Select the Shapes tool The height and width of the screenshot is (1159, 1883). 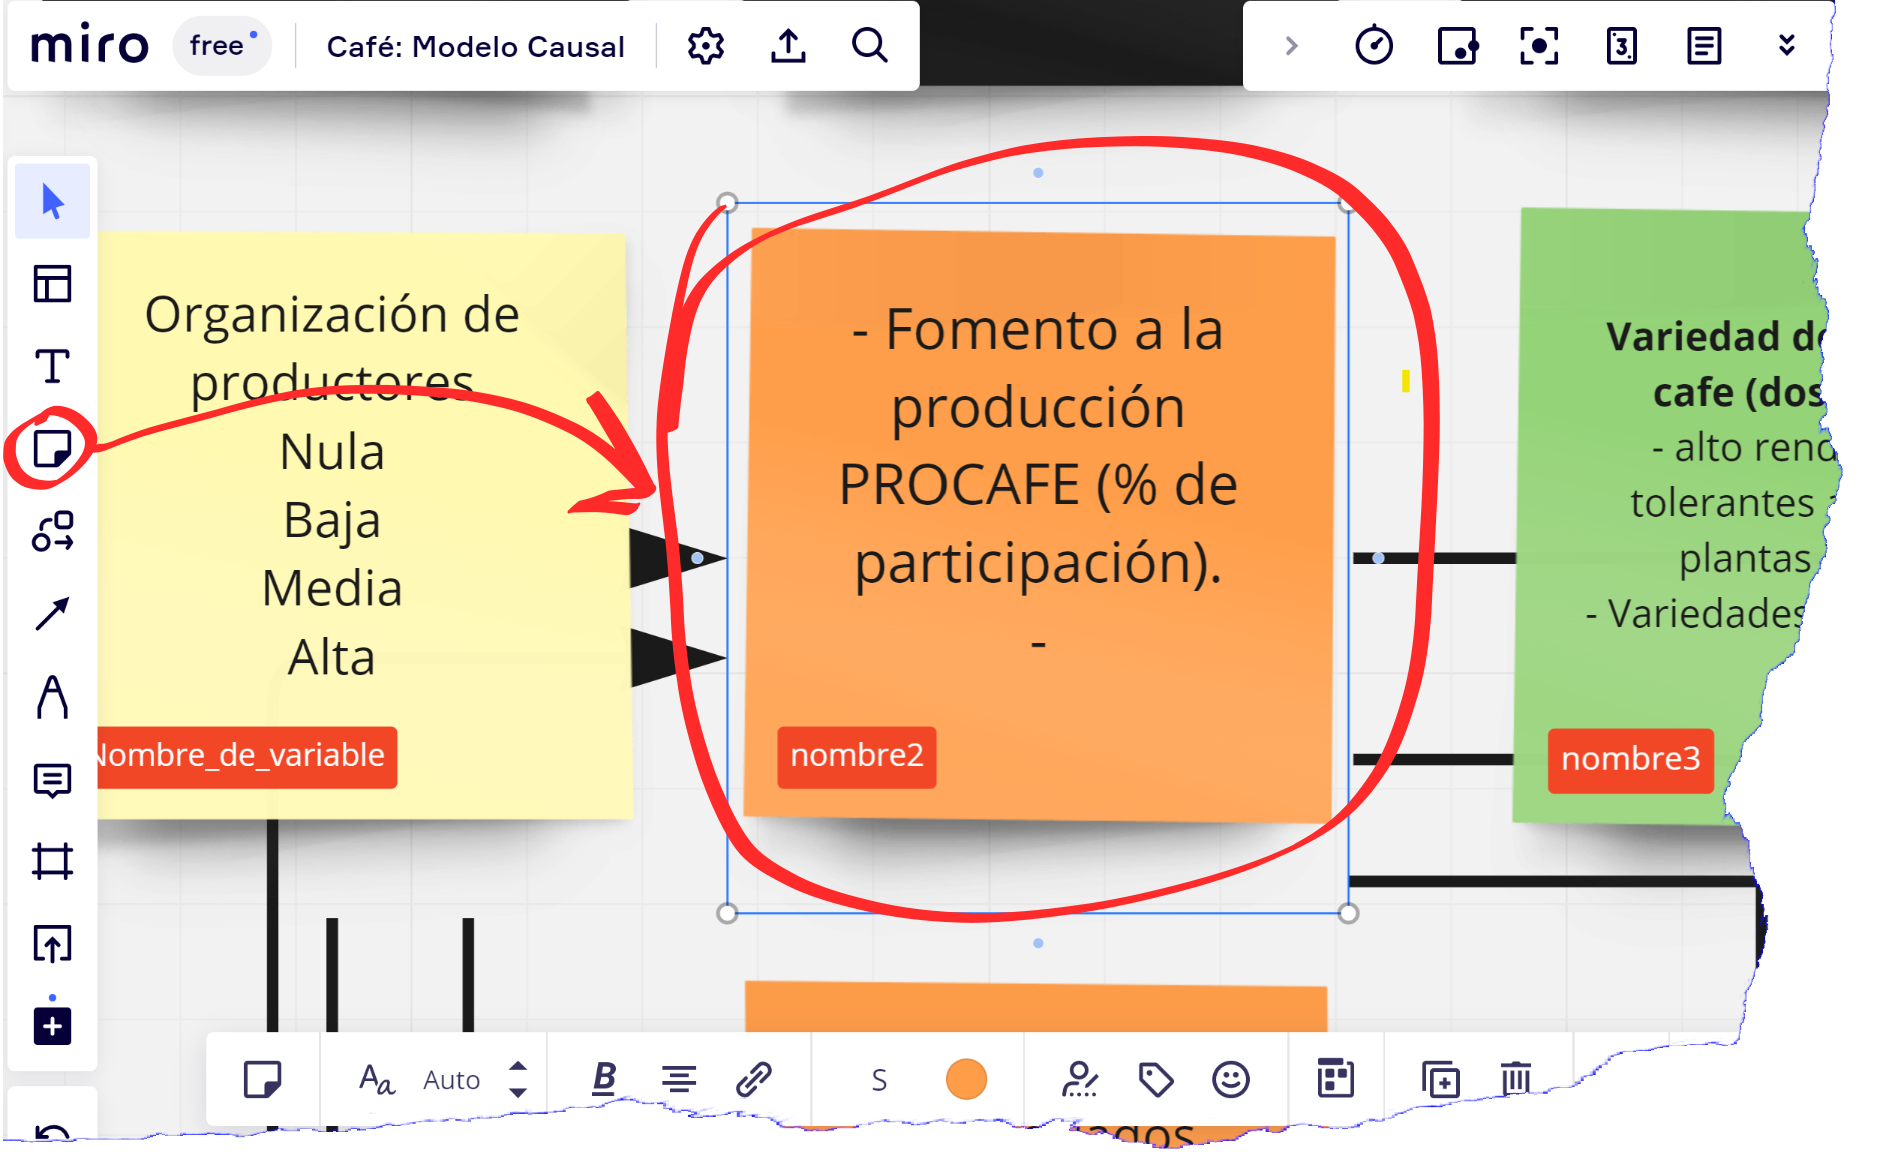coord(52,531)
